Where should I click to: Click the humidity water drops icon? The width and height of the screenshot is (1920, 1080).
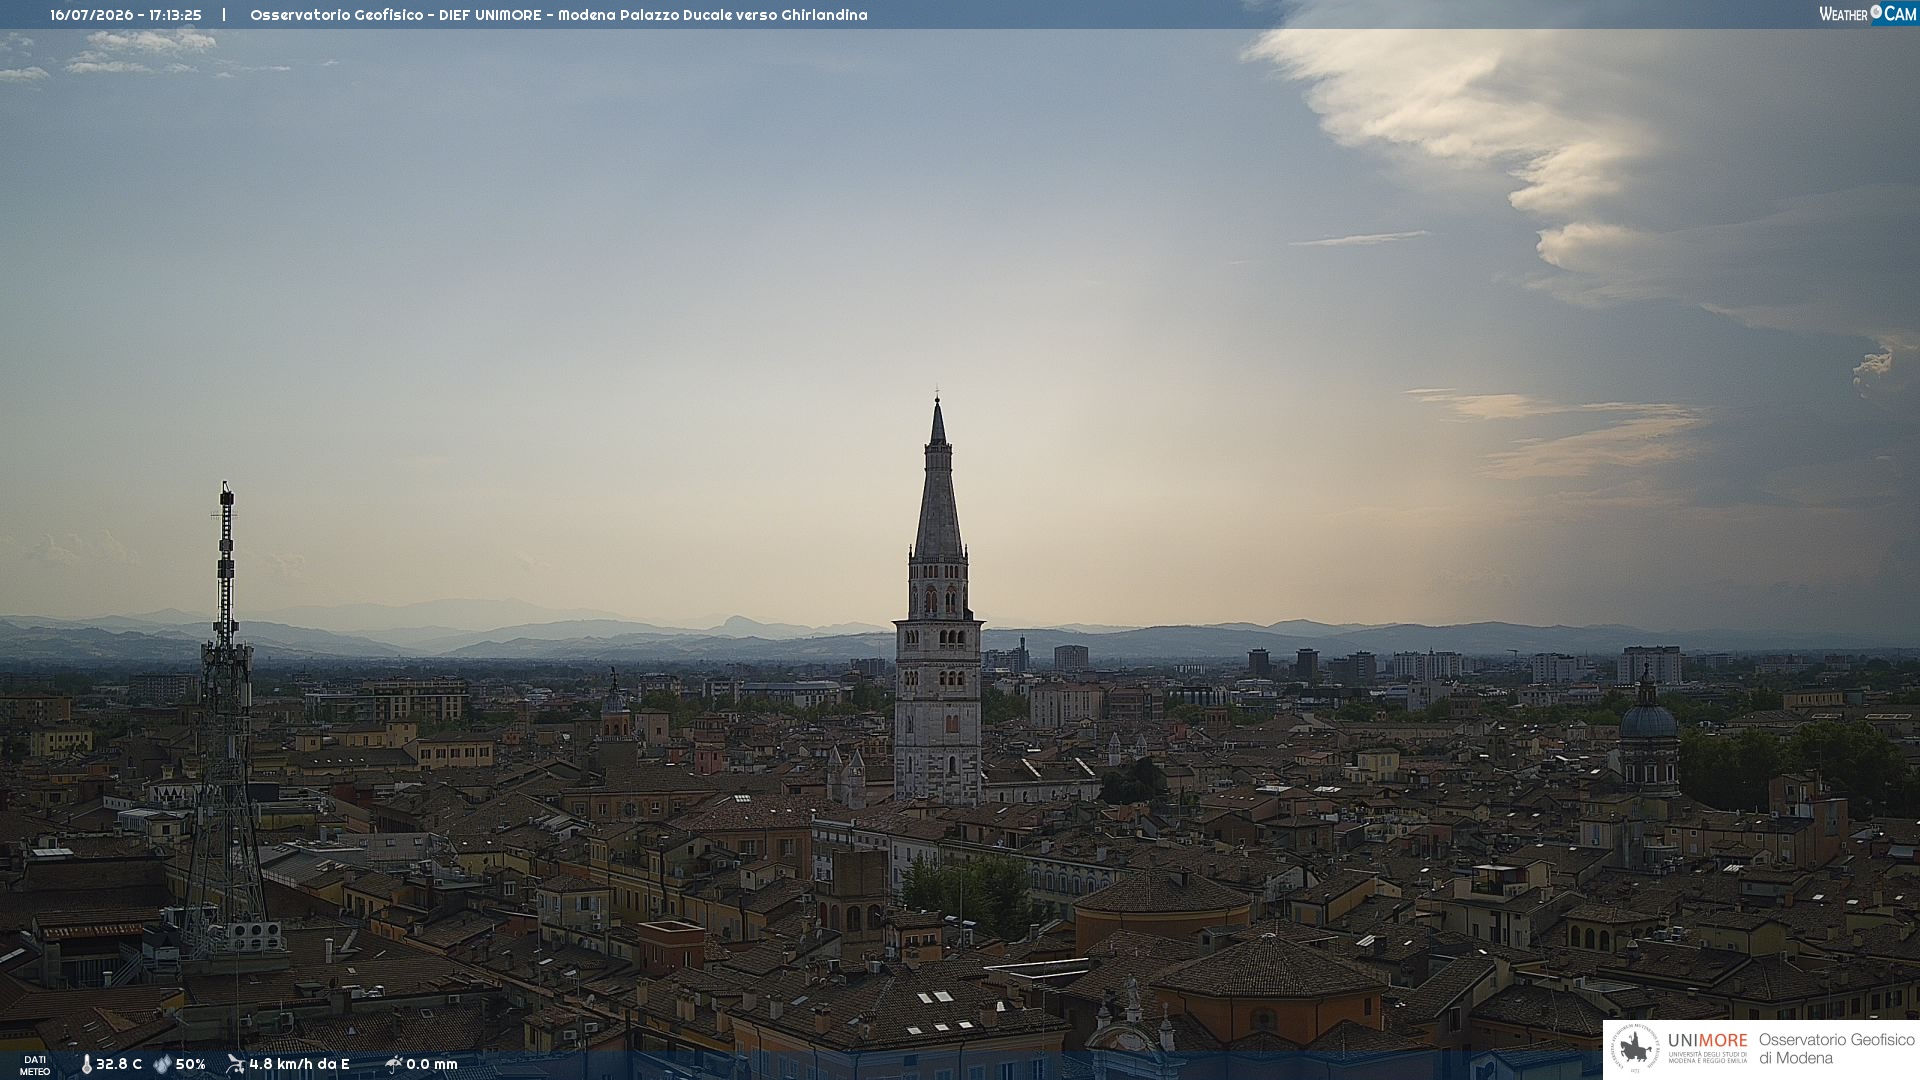(x=162, y=1064)
